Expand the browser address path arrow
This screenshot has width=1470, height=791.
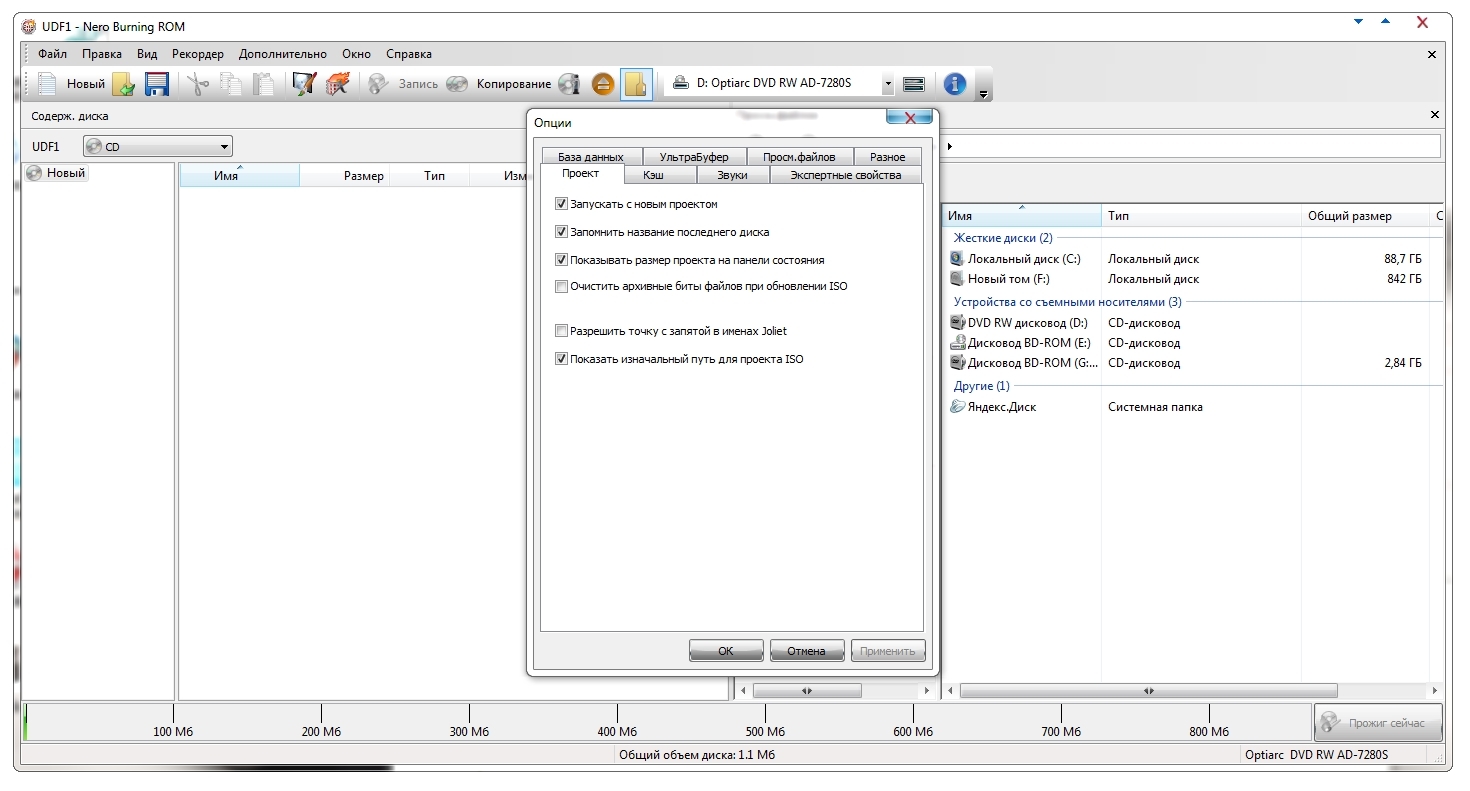[x=950, y=147]
